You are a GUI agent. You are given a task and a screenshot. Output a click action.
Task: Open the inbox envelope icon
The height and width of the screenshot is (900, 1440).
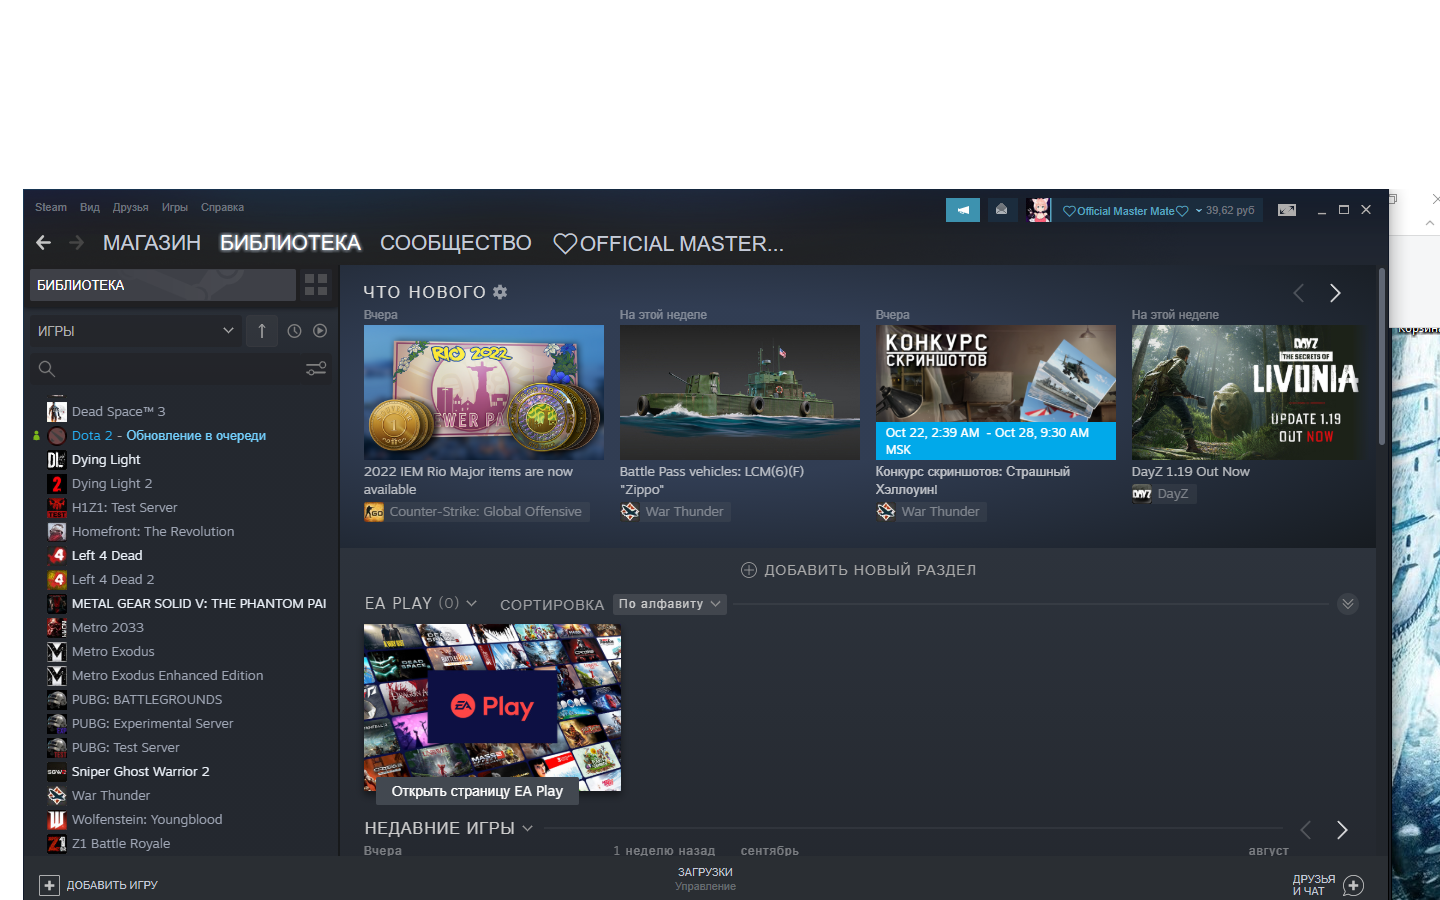(x=1001, y=210)
